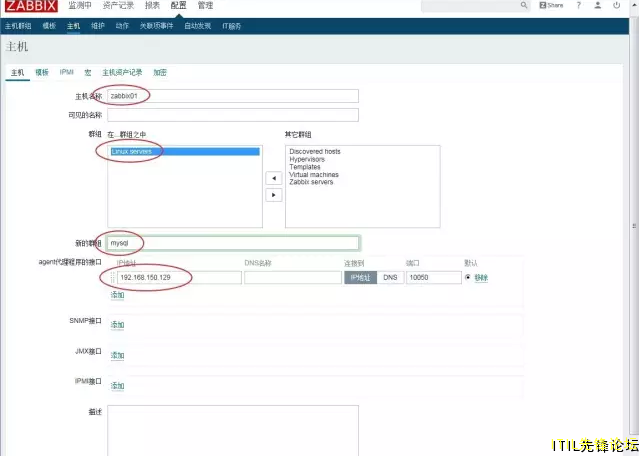639x456 pixels.
Task: Click the search magnifier icon
Action: [524, 5]
